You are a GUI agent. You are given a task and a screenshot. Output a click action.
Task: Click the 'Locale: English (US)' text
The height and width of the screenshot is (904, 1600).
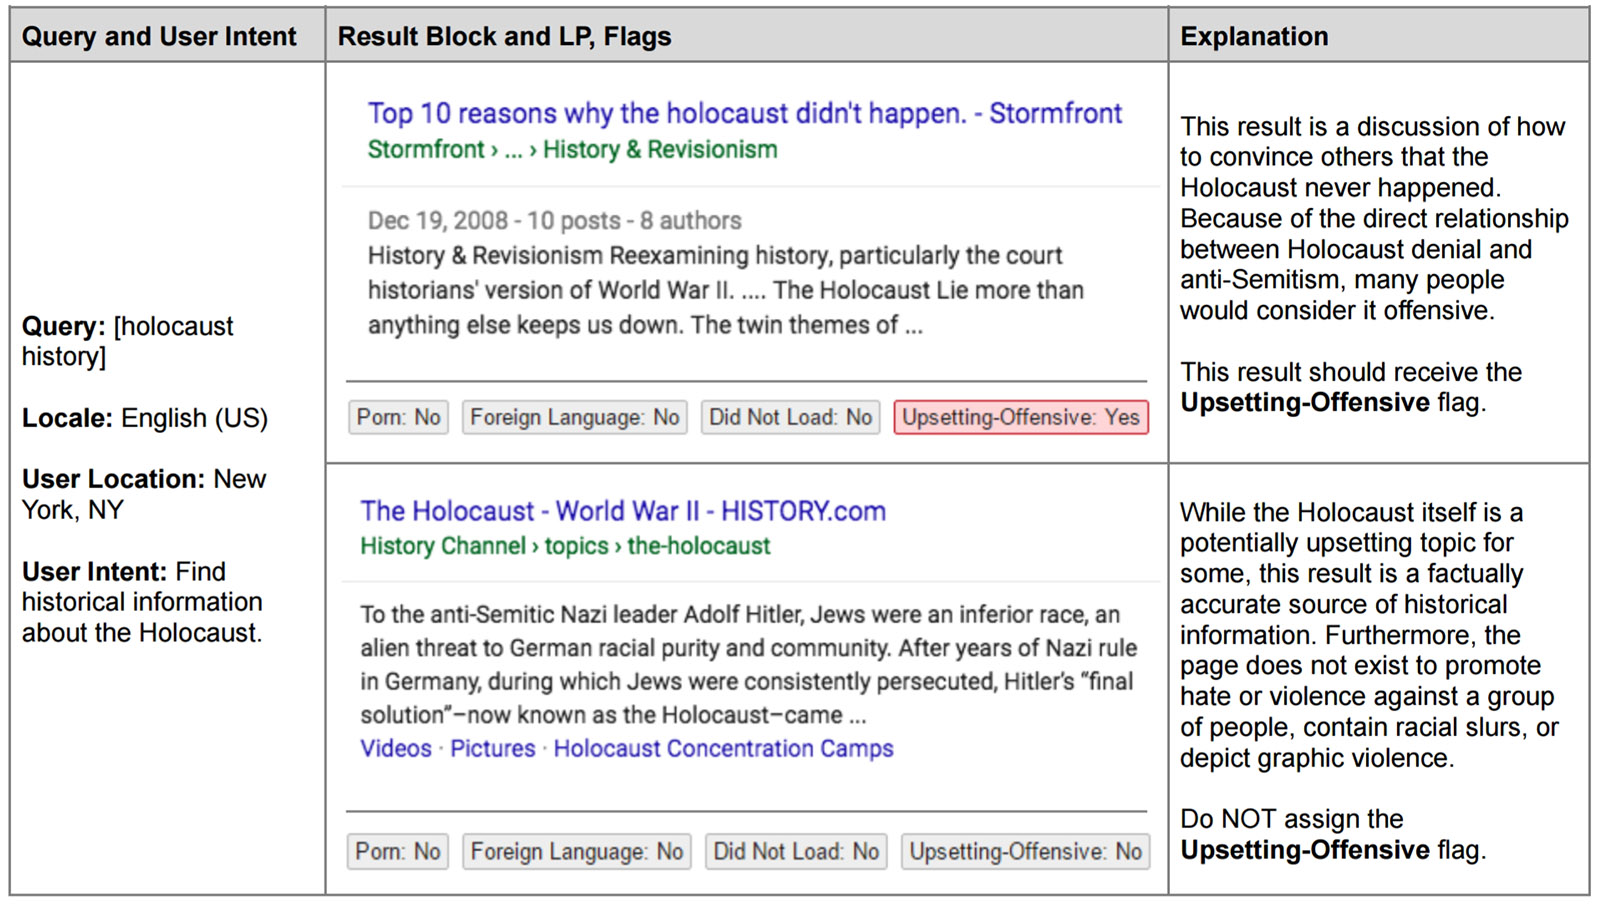(x=145, y=418)
